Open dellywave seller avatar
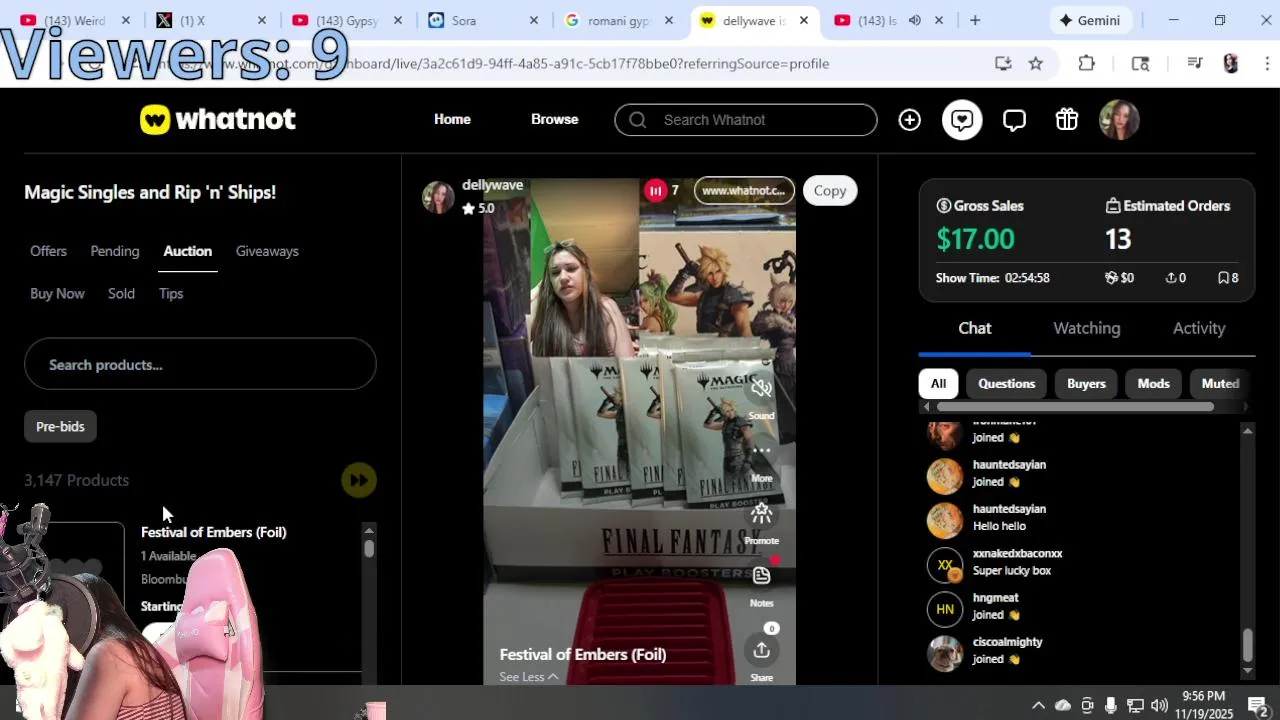Image resolution: width=1280 pixels, height=720 pixels. point(438,197)
